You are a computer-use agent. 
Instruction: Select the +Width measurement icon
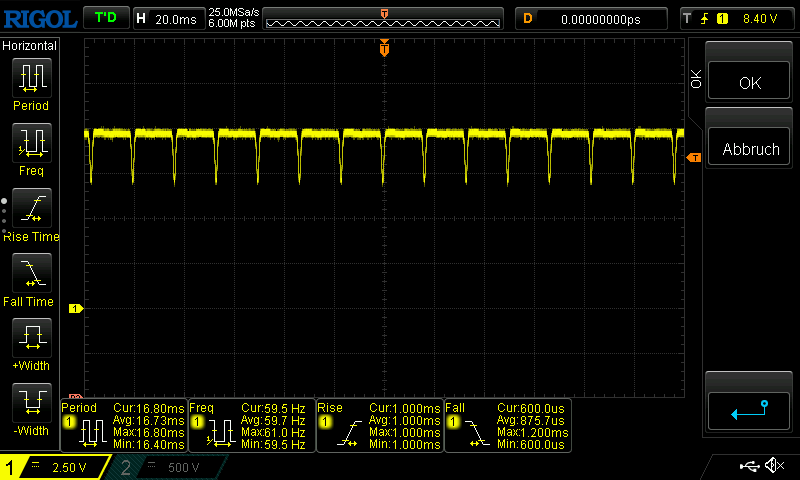31,337
